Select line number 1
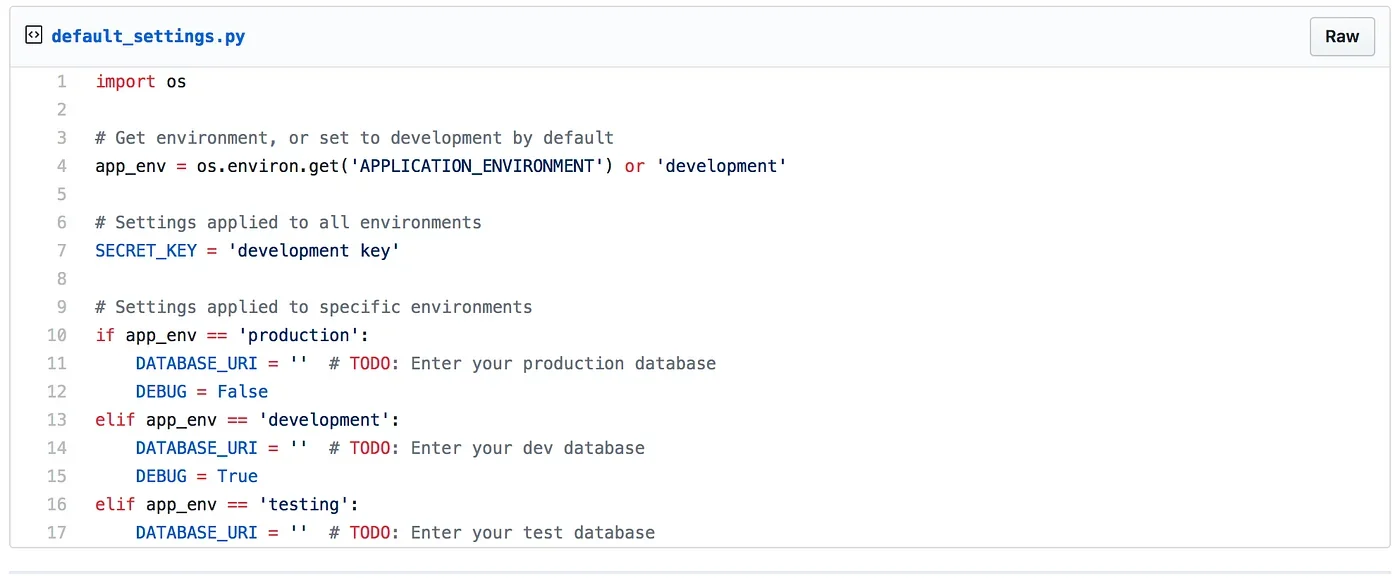The image size is (1400, 578). (62, 82)
